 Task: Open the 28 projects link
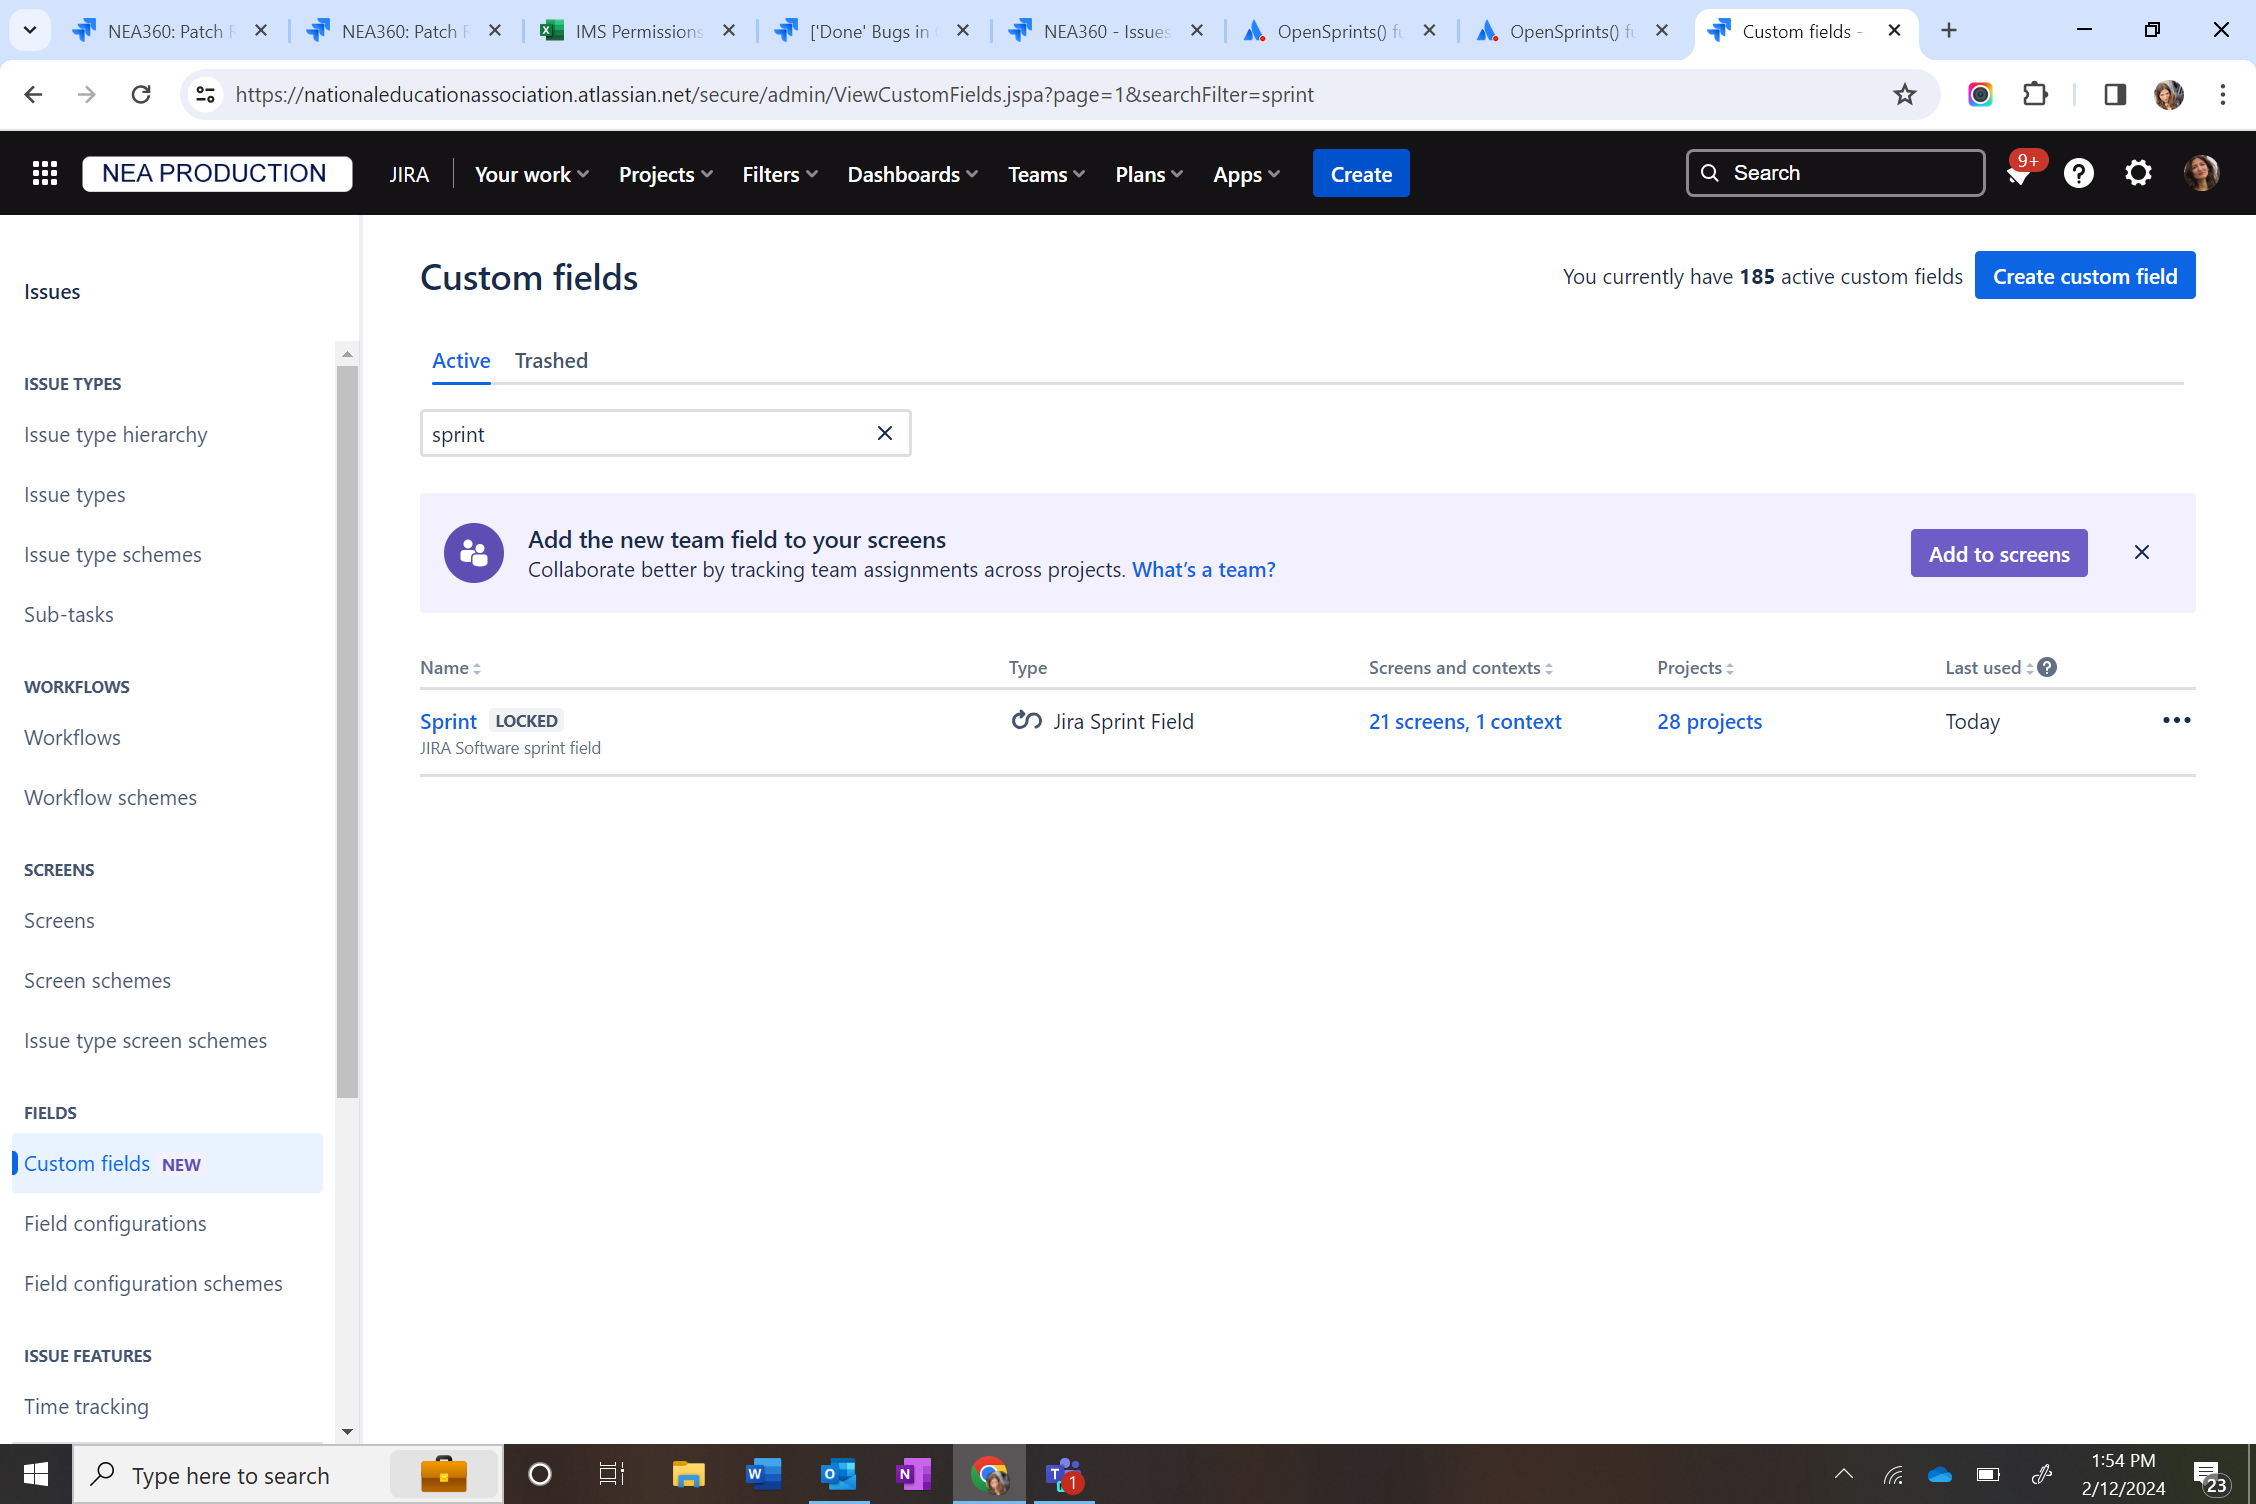[x=1709, y=721]
